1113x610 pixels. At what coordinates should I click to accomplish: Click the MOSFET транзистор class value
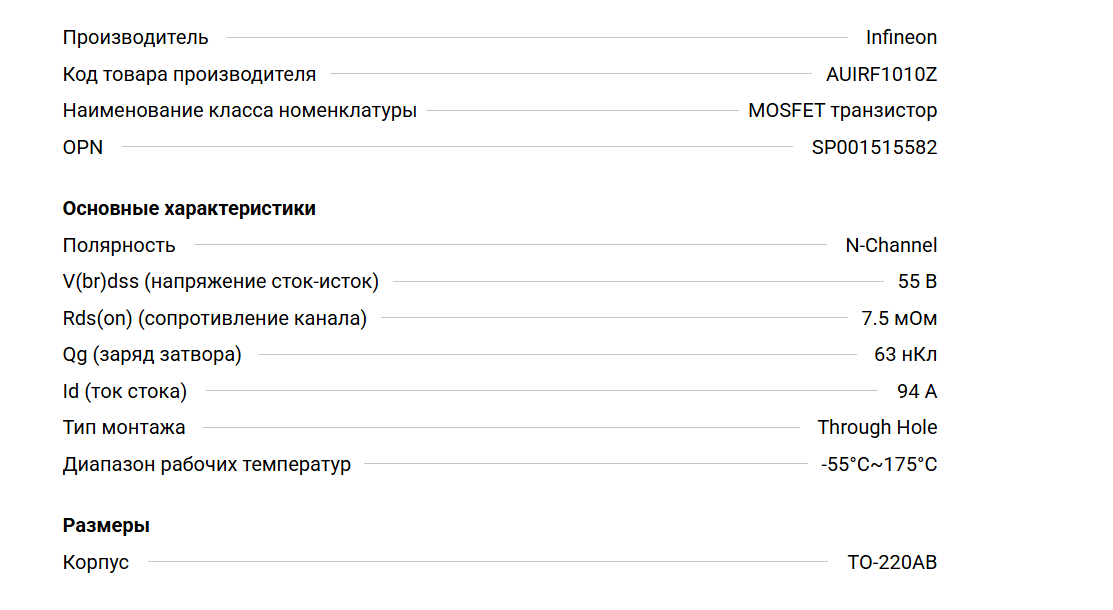pyautogui.click(x=842, y=111)
